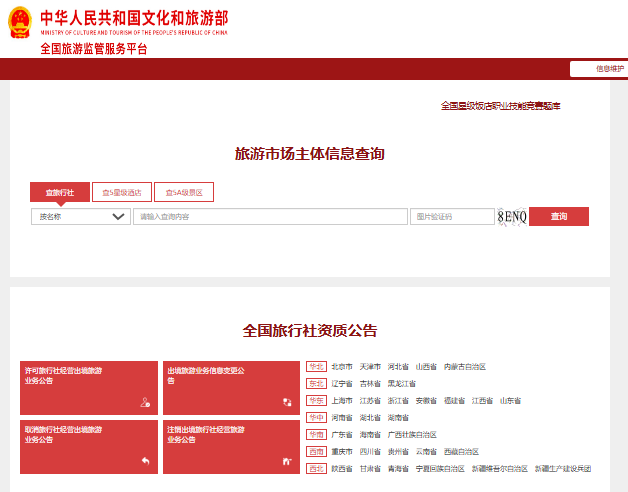Click the 图片验证码 captcha input field
This screenshot has width=628, height=492.
click(x=451, y=216)
